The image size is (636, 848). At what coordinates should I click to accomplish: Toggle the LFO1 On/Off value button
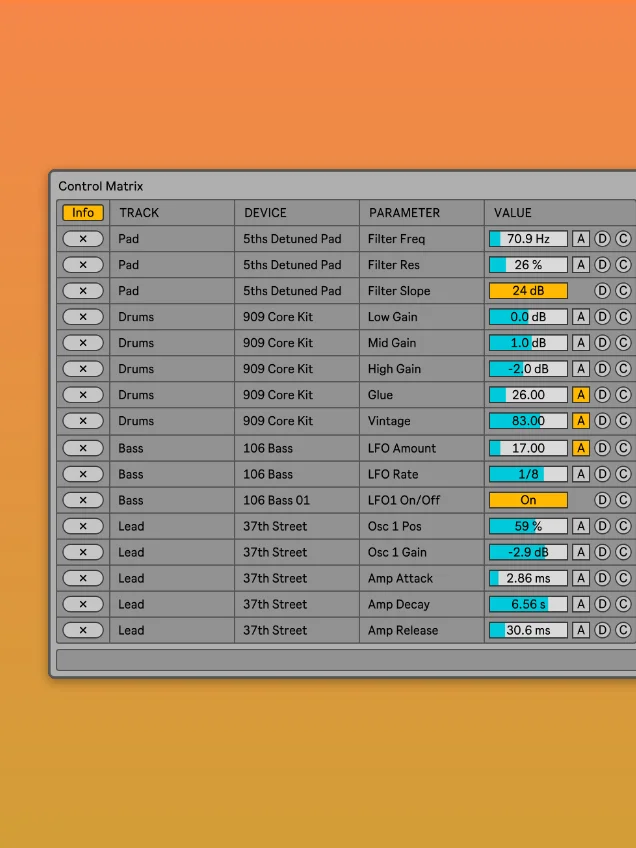(x=528, y=500)
